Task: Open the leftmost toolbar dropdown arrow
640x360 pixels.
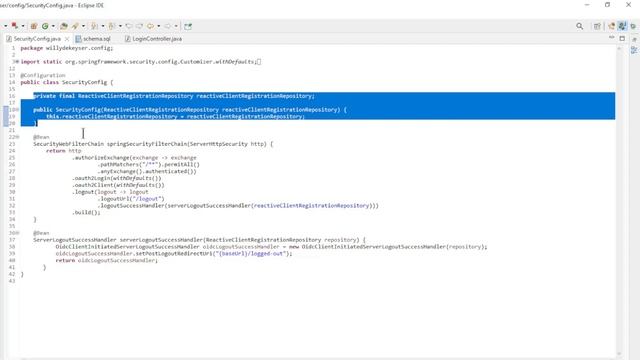Action: click(x=6, y=26)
